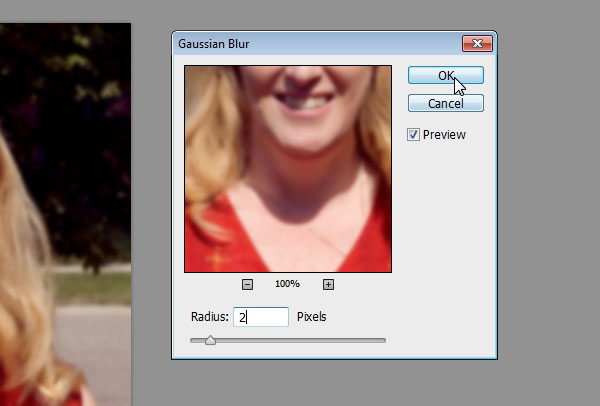Screen dimensions: 600x406
Task: Zoom in preview with the plus icon
Action: click(328, 284)
